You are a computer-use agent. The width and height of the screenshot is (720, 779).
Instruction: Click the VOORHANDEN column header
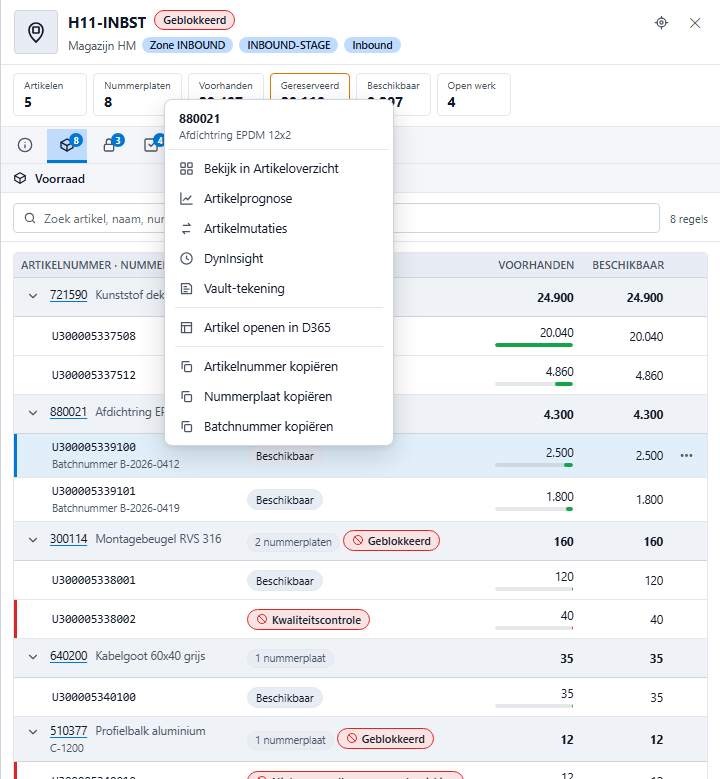pos(536,265)
